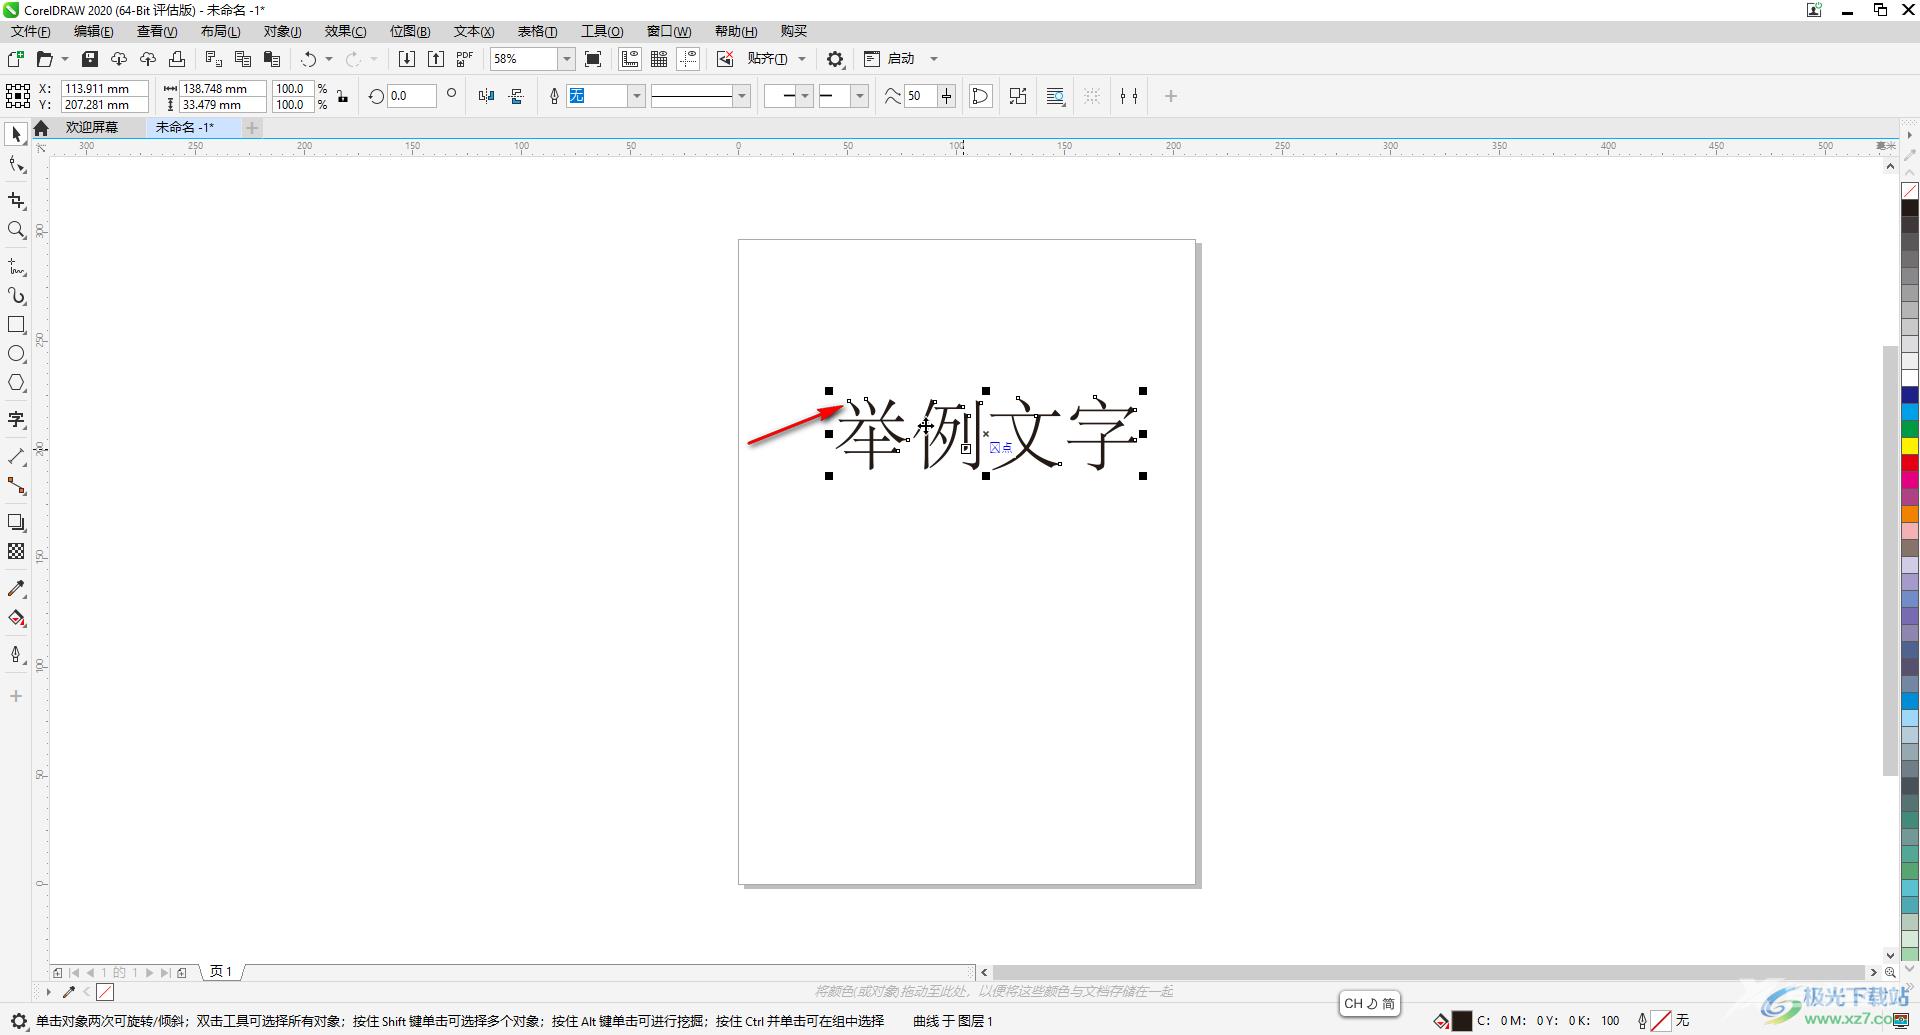Click the Export icon
This screenshot has height=1035, width=1920.
[x=436, y=59]
